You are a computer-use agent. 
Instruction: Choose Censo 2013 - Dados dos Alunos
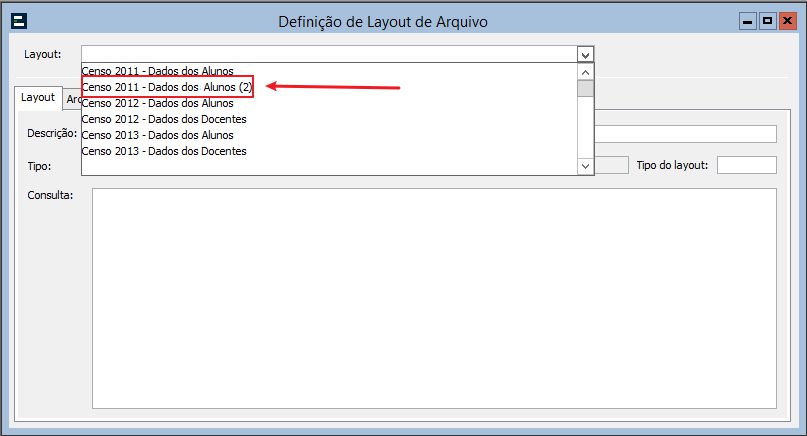click(330, 135)
